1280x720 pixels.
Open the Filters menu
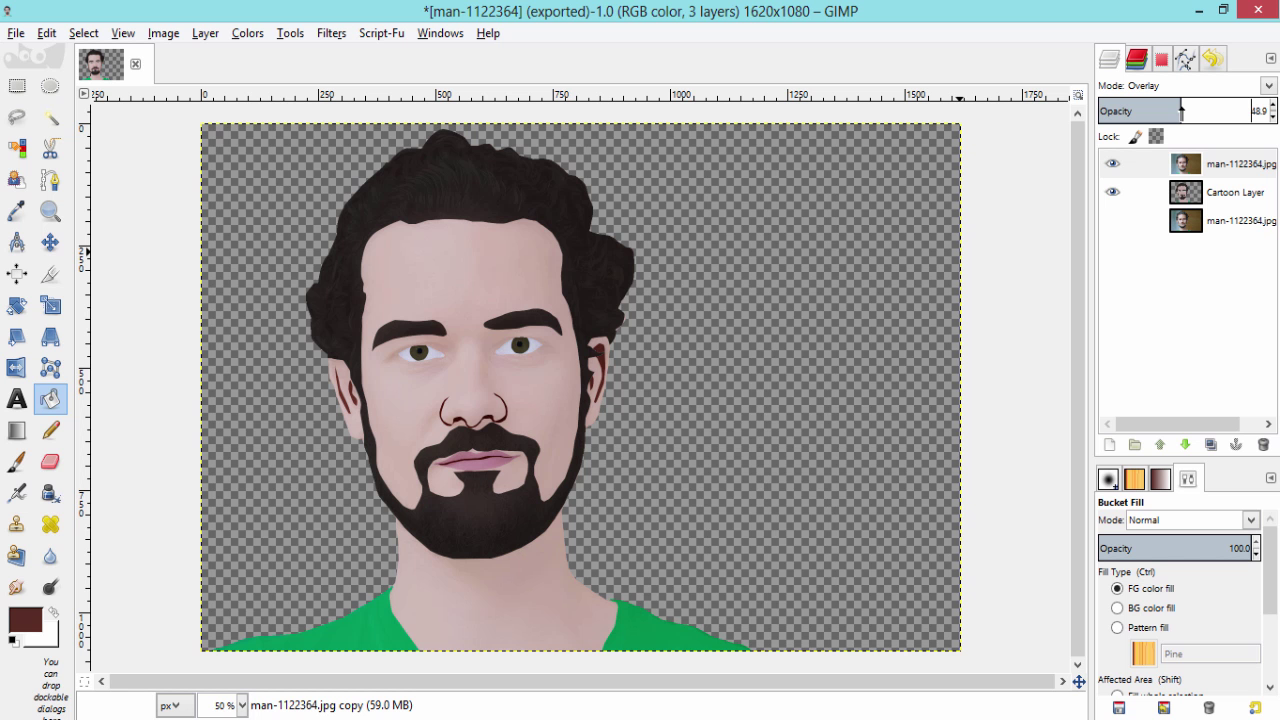[331, 33]
